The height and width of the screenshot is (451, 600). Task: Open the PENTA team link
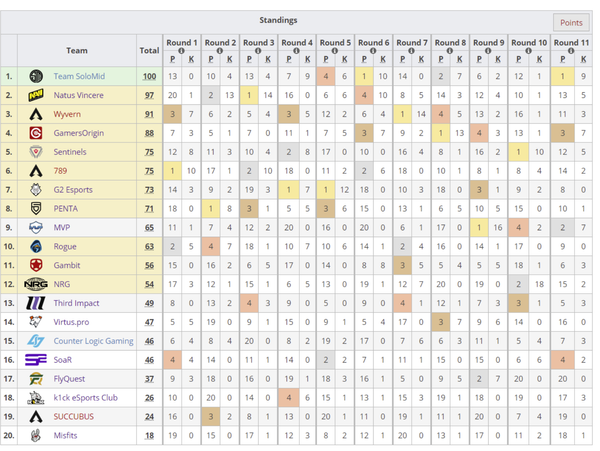tap(65, 208)
